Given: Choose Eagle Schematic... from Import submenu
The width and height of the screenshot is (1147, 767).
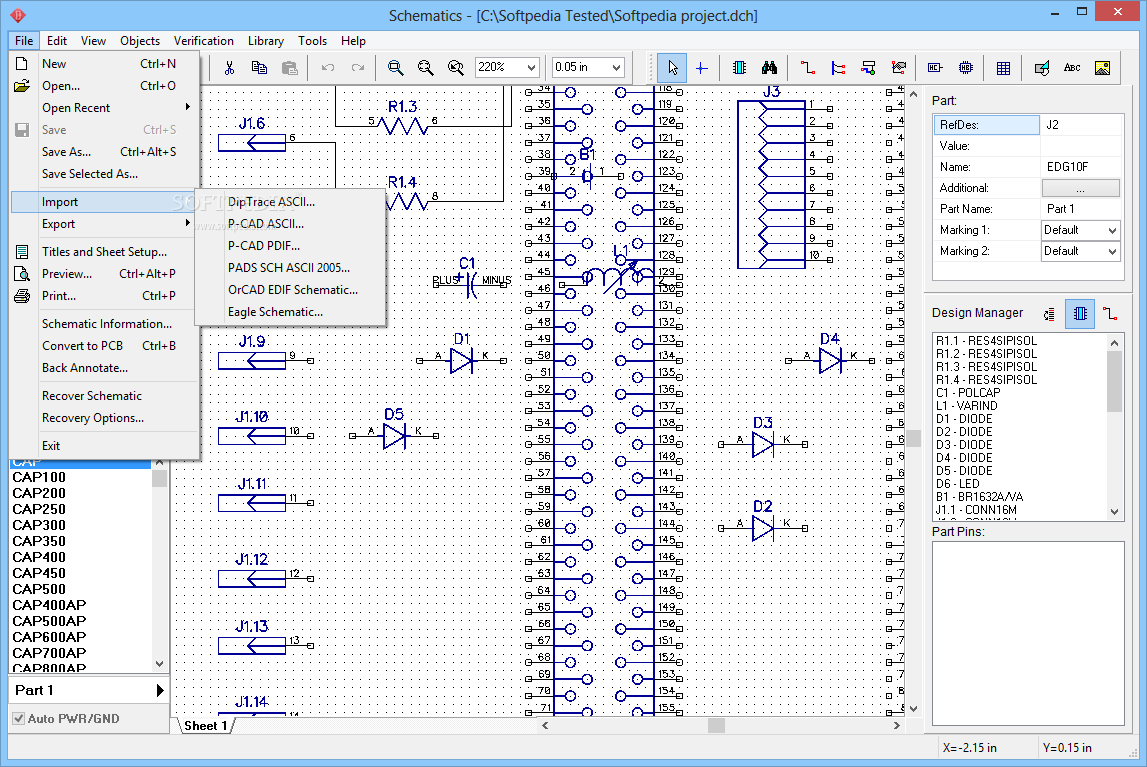Looking at the screenshot, I should pos(290,311).
